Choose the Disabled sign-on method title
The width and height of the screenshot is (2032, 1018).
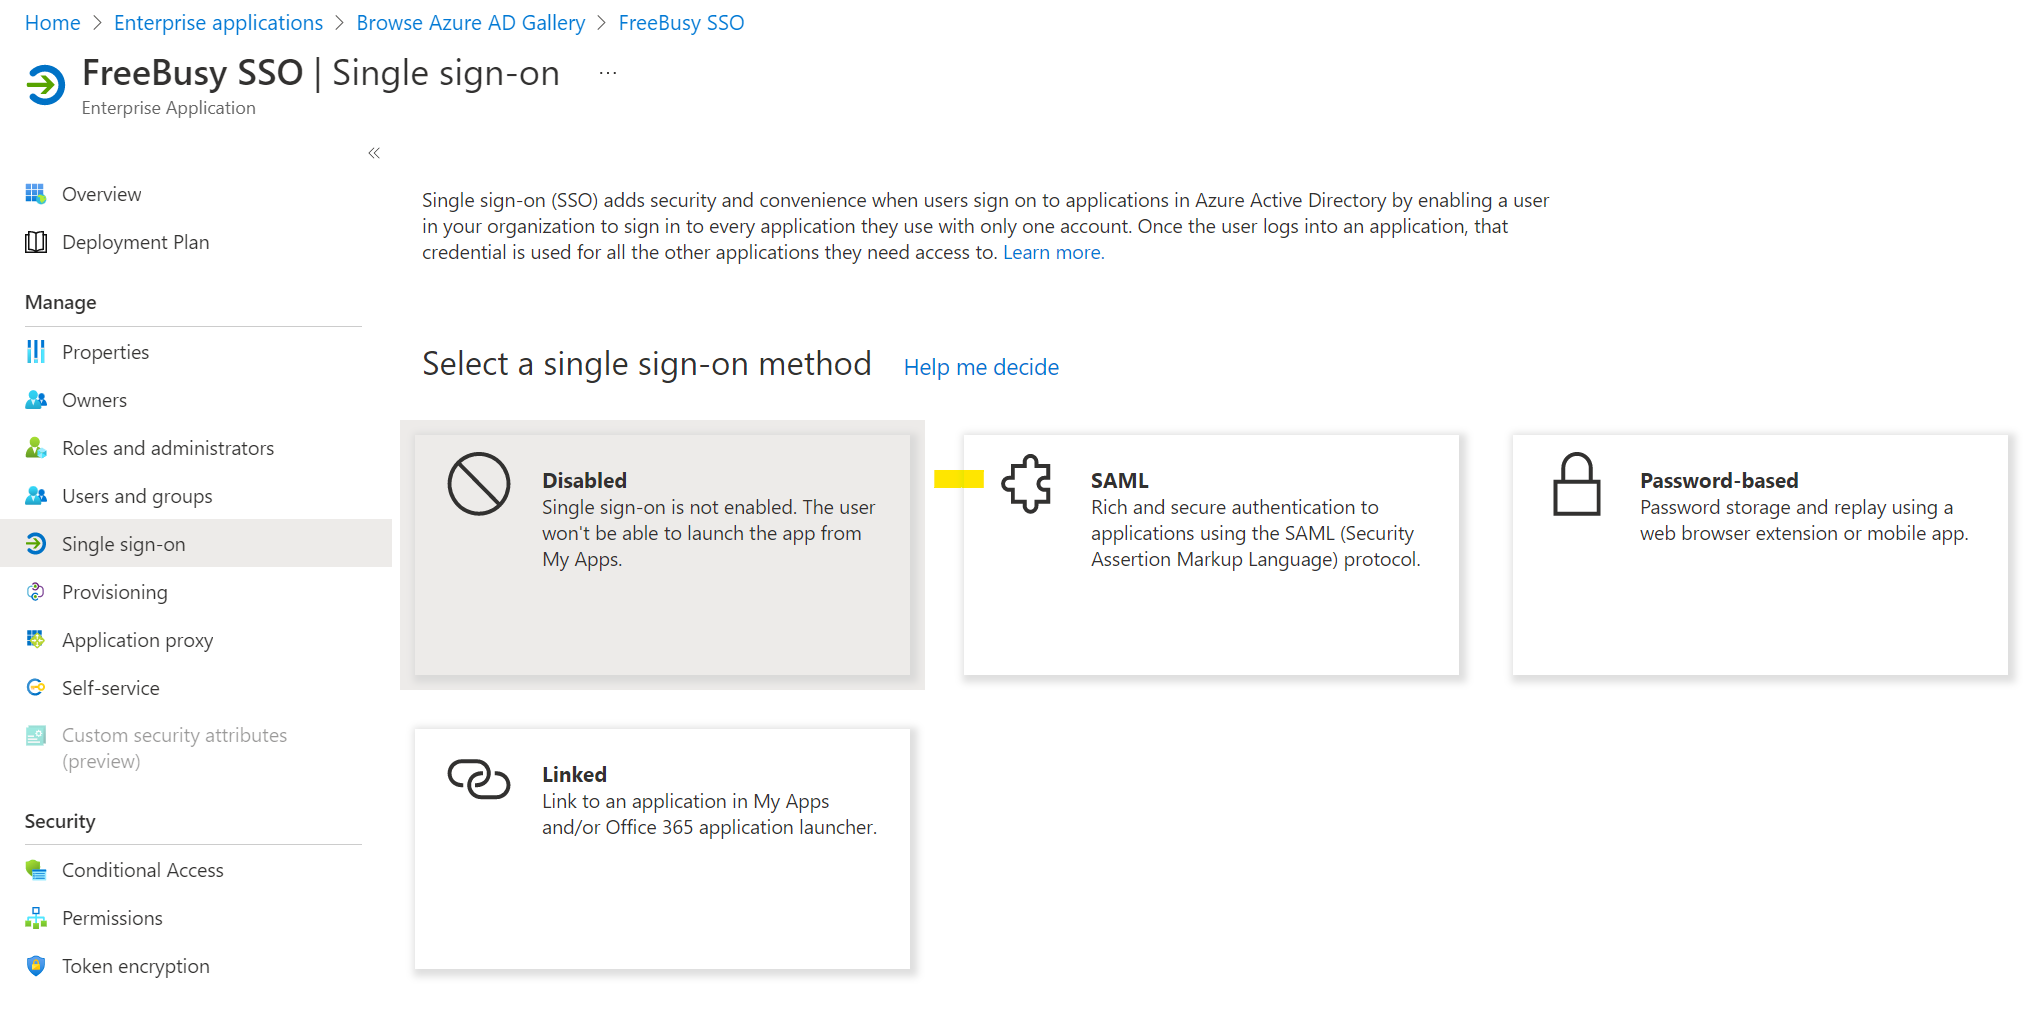585,480
